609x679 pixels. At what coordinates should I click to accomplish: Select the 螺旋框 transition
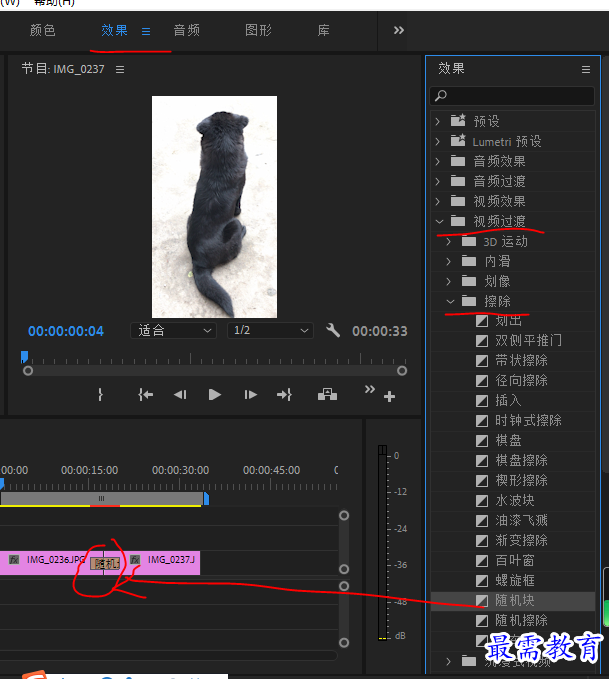click(515, 580)
